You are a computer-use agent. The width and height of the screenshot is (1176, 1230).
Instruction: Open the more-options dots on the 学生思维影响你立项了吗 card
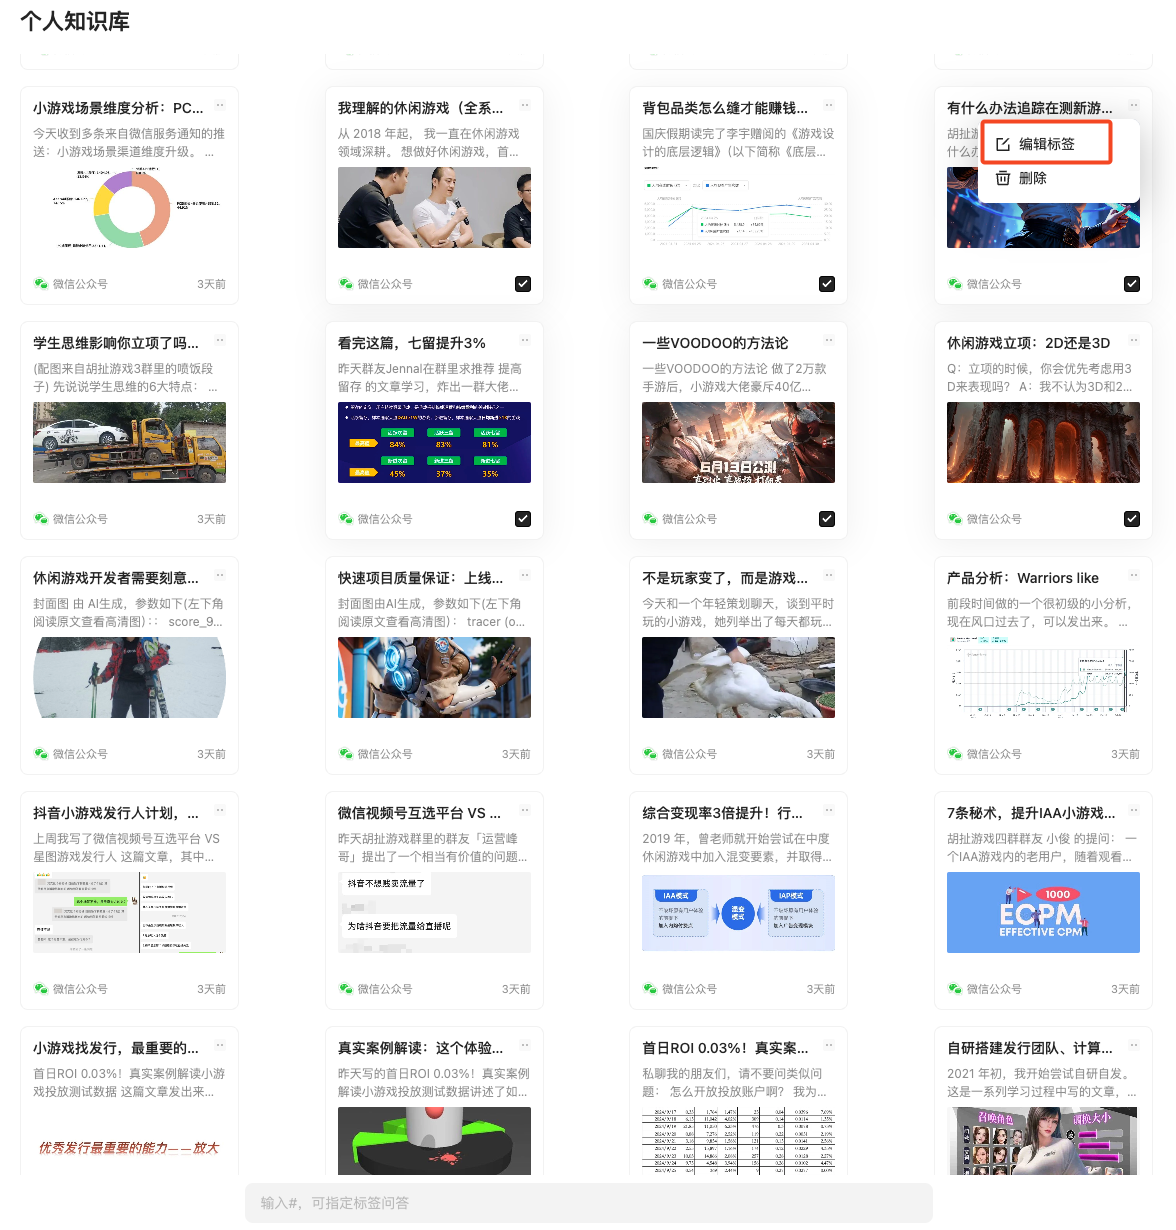(x=220, y=340)
